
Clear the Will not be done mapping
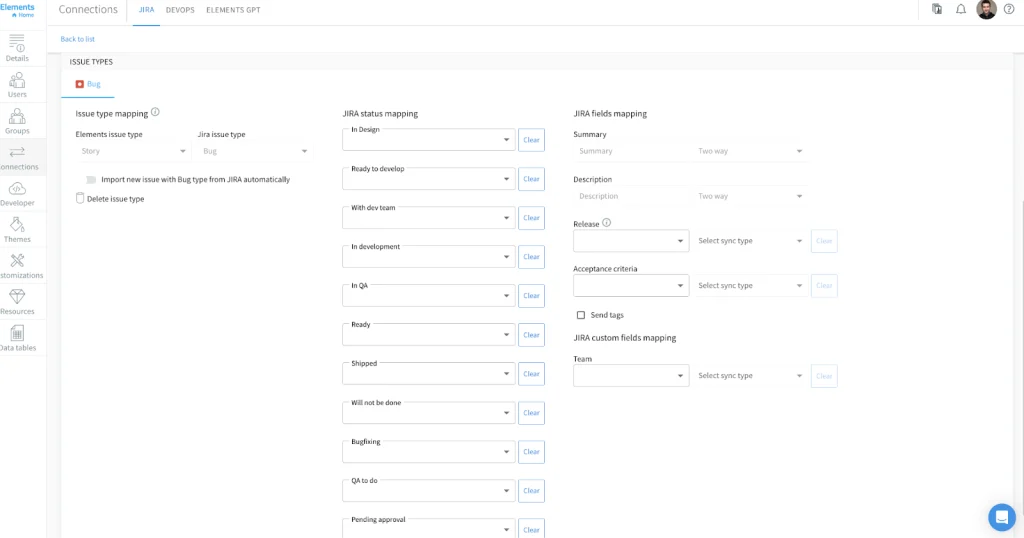pyautogui.click(x=532, y=413)
